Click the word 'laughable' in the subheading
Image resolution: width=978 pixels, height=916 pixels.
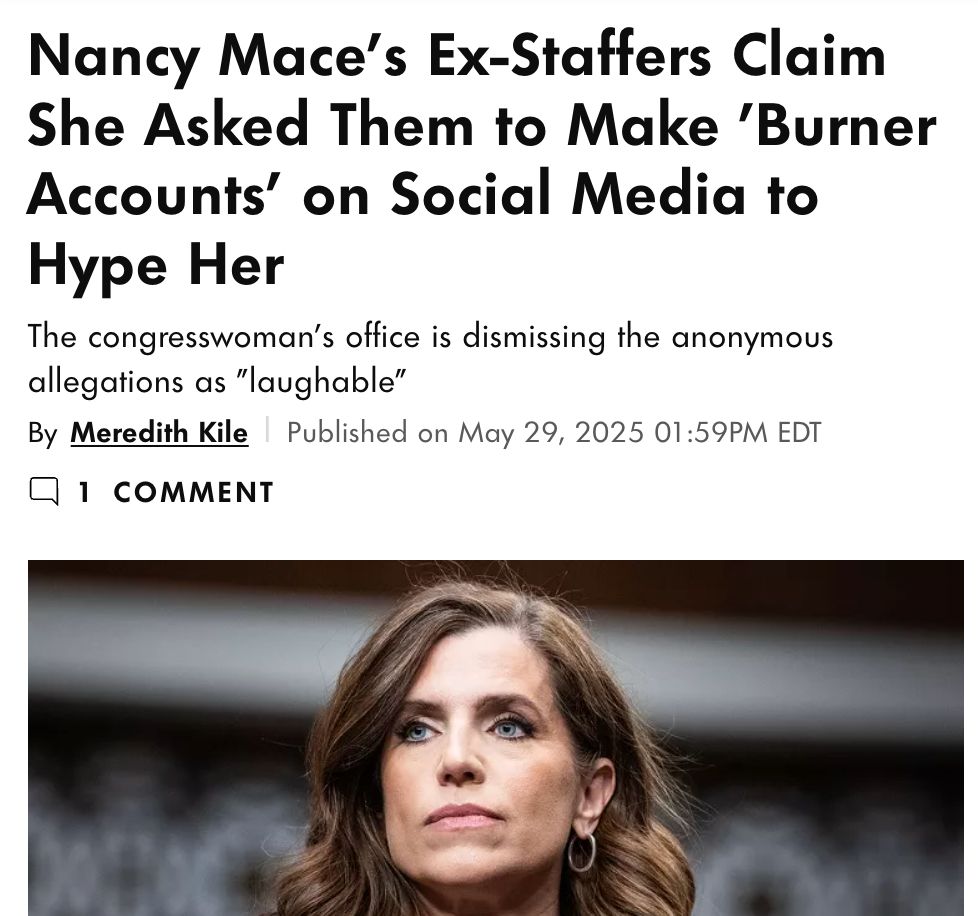pos(321,381)
